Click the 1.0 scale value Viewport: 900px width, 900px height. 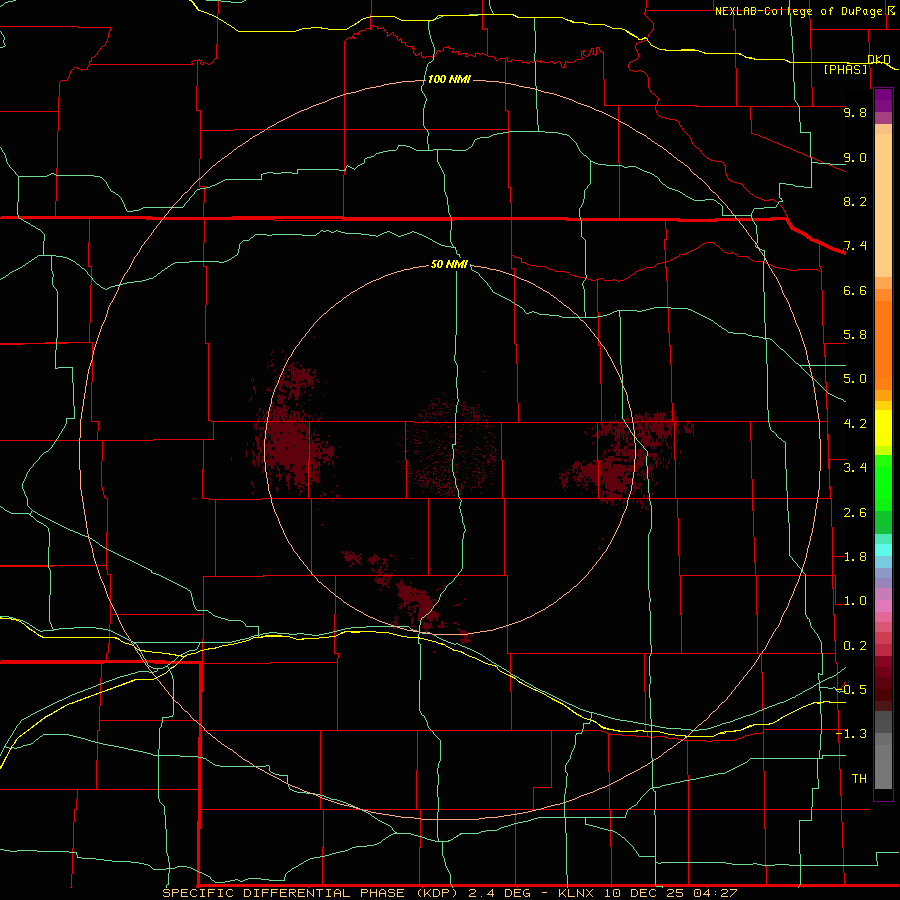[x=855, y=601]
